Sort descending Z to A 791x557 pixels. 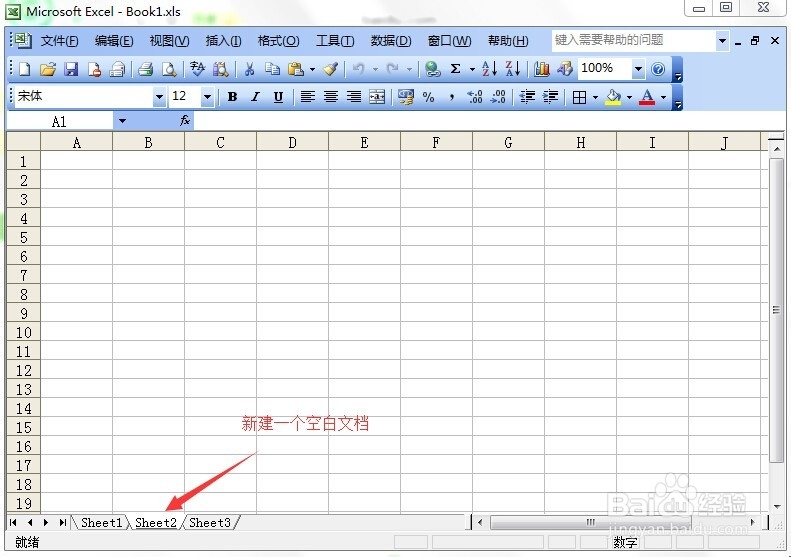[513, 69]
